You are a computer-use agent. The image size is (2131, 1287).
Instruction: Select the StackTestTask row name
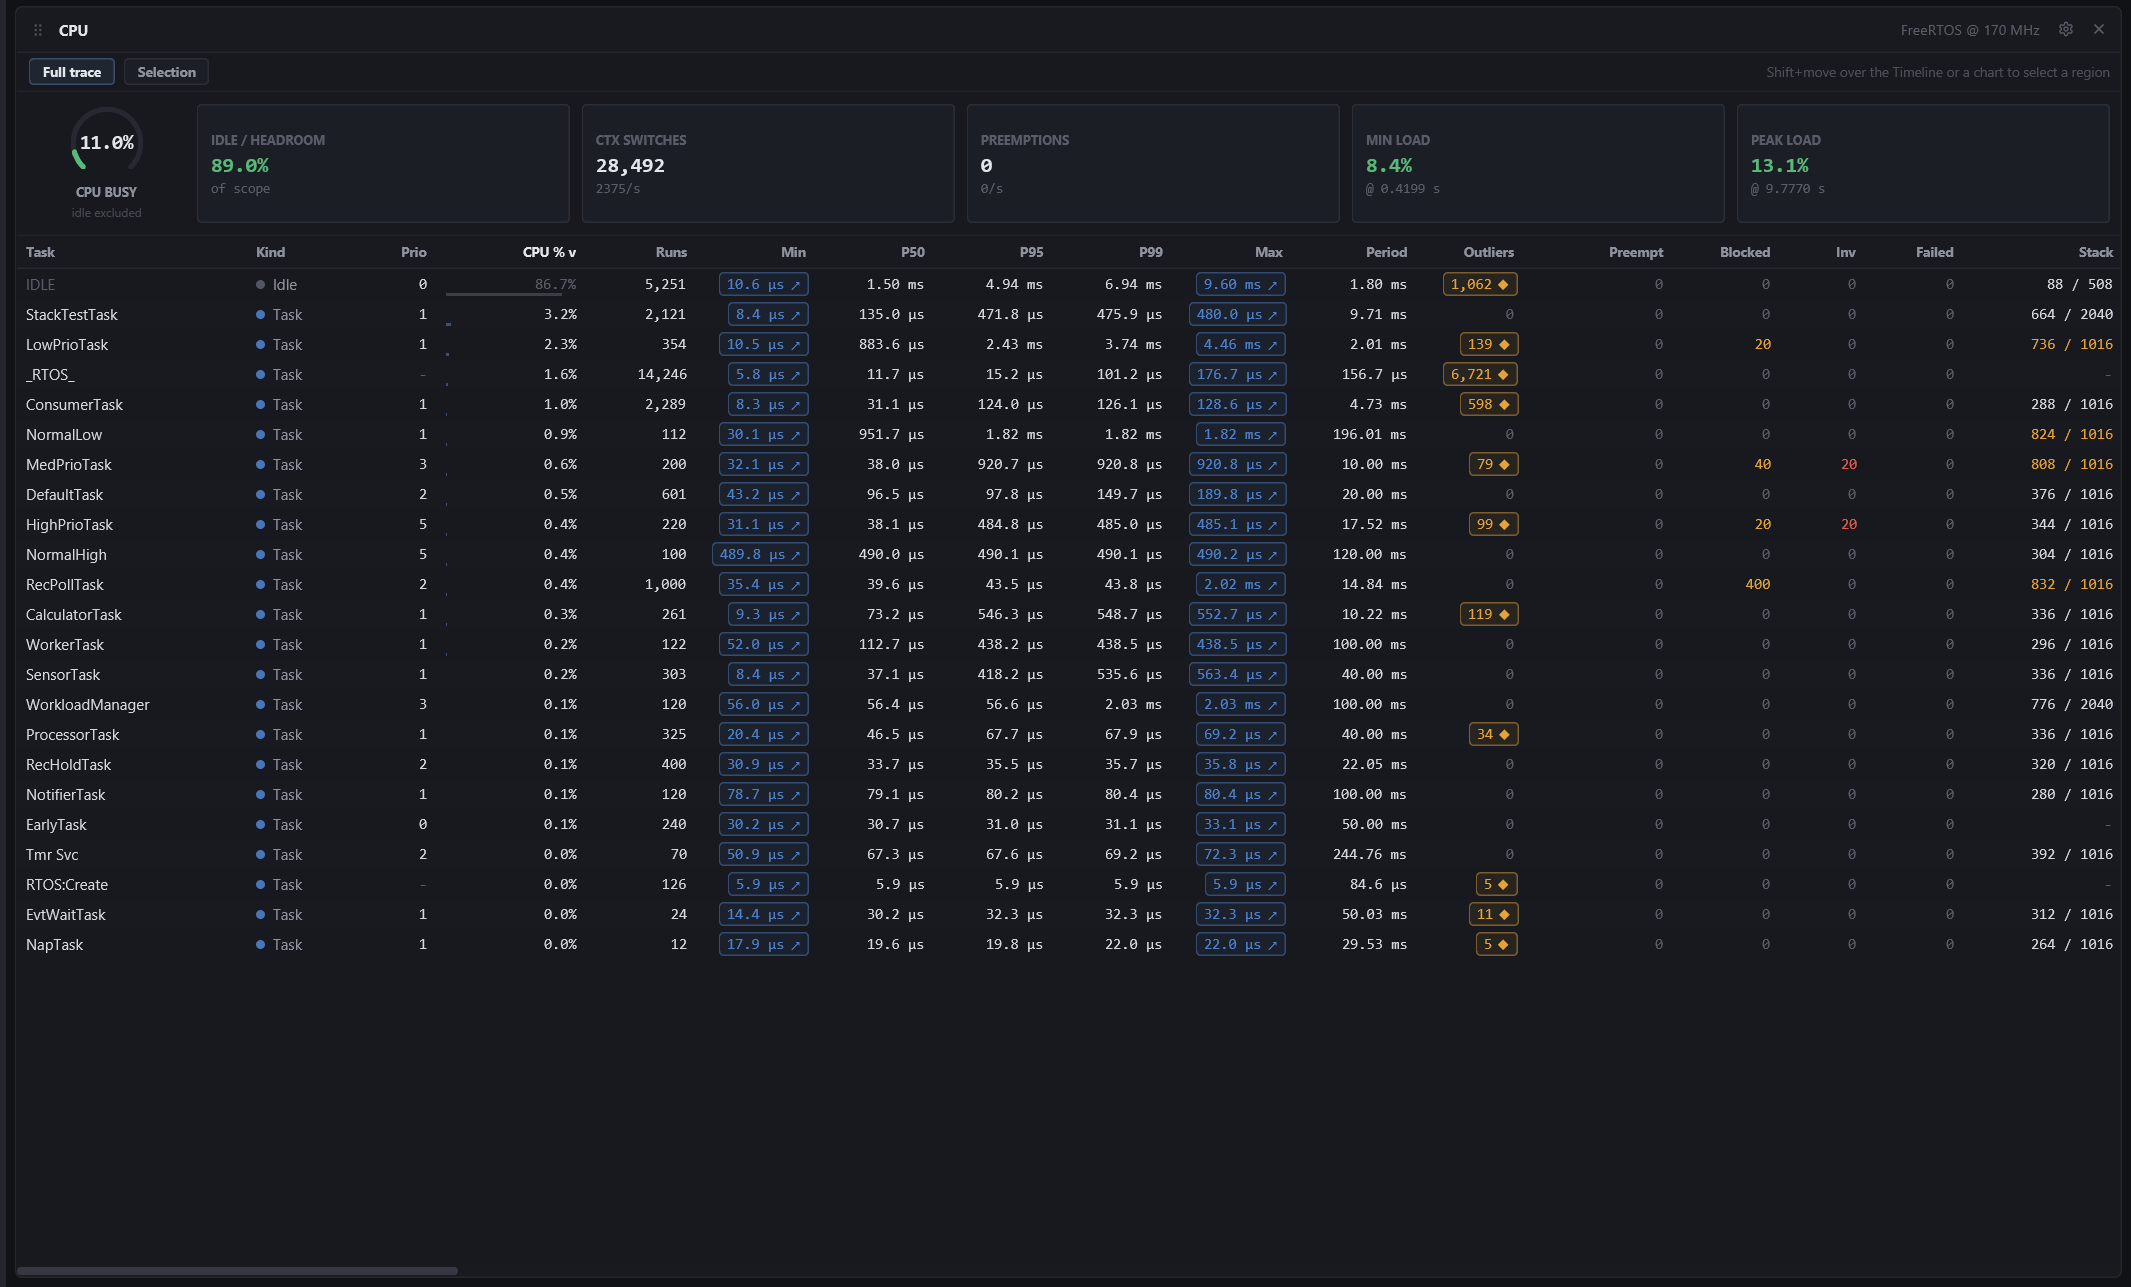tap(72, 314)
